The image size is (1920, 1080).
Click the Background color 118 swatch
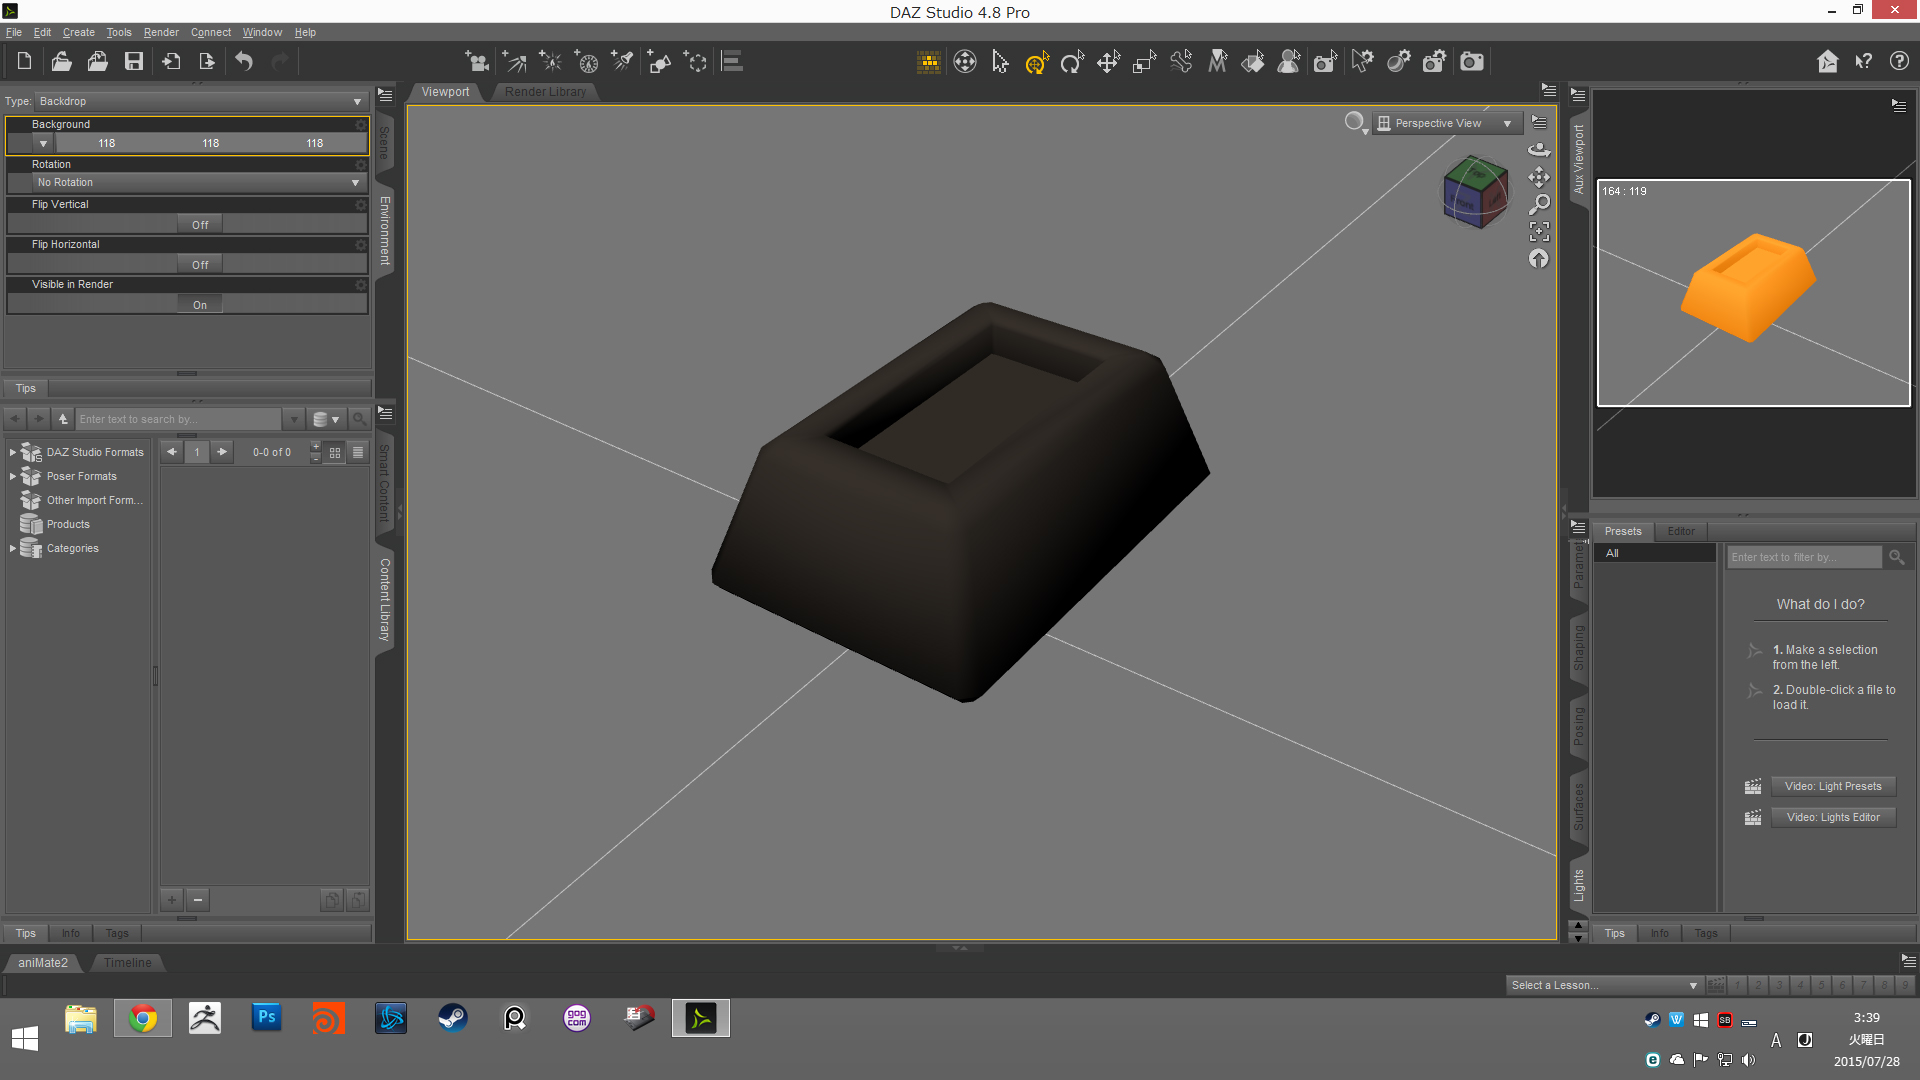tap(211, 143)
